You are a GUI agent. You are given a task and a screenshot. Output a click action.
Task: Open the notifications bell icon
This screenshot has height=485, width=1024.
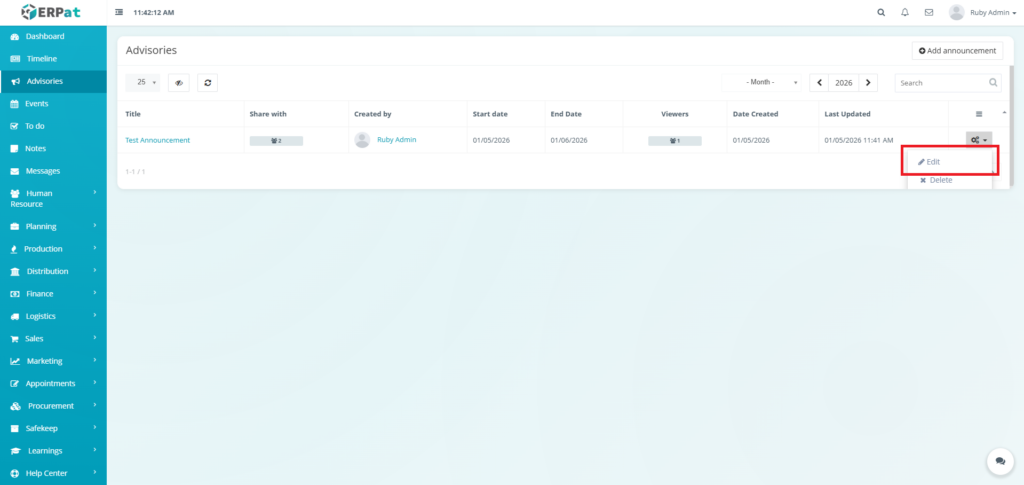click(x=905, y=13)
